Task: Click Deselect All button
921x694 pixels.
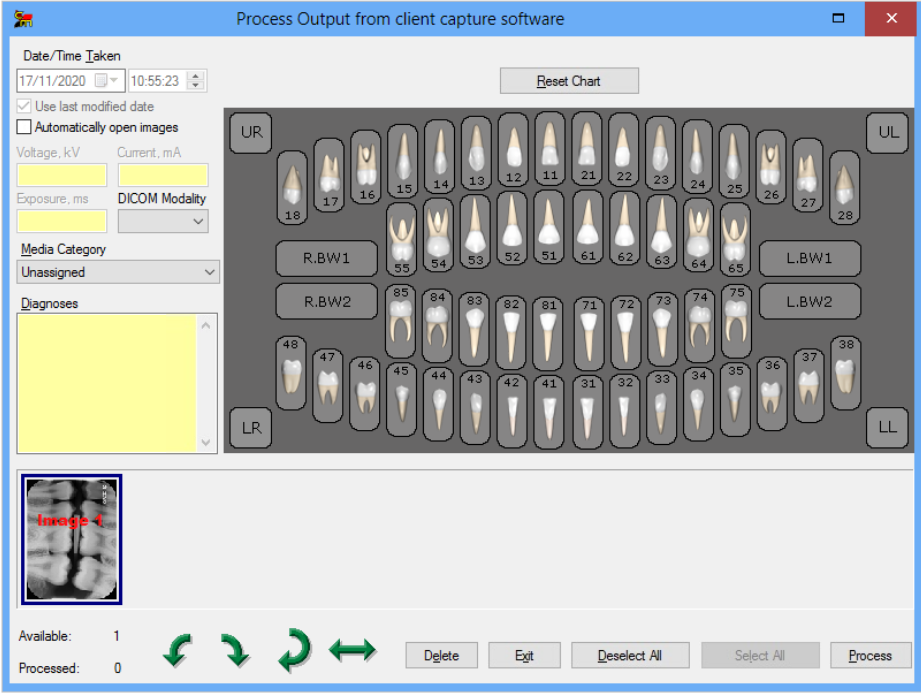Action: coord(630,655)
